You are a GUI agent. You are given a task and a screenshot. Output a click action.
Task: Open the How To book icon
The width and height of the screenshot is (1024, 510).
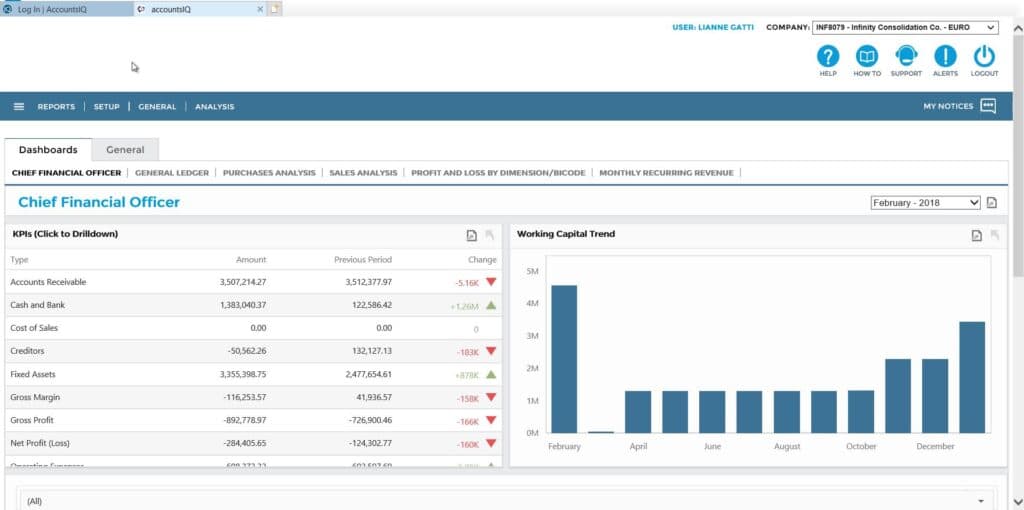867,57
